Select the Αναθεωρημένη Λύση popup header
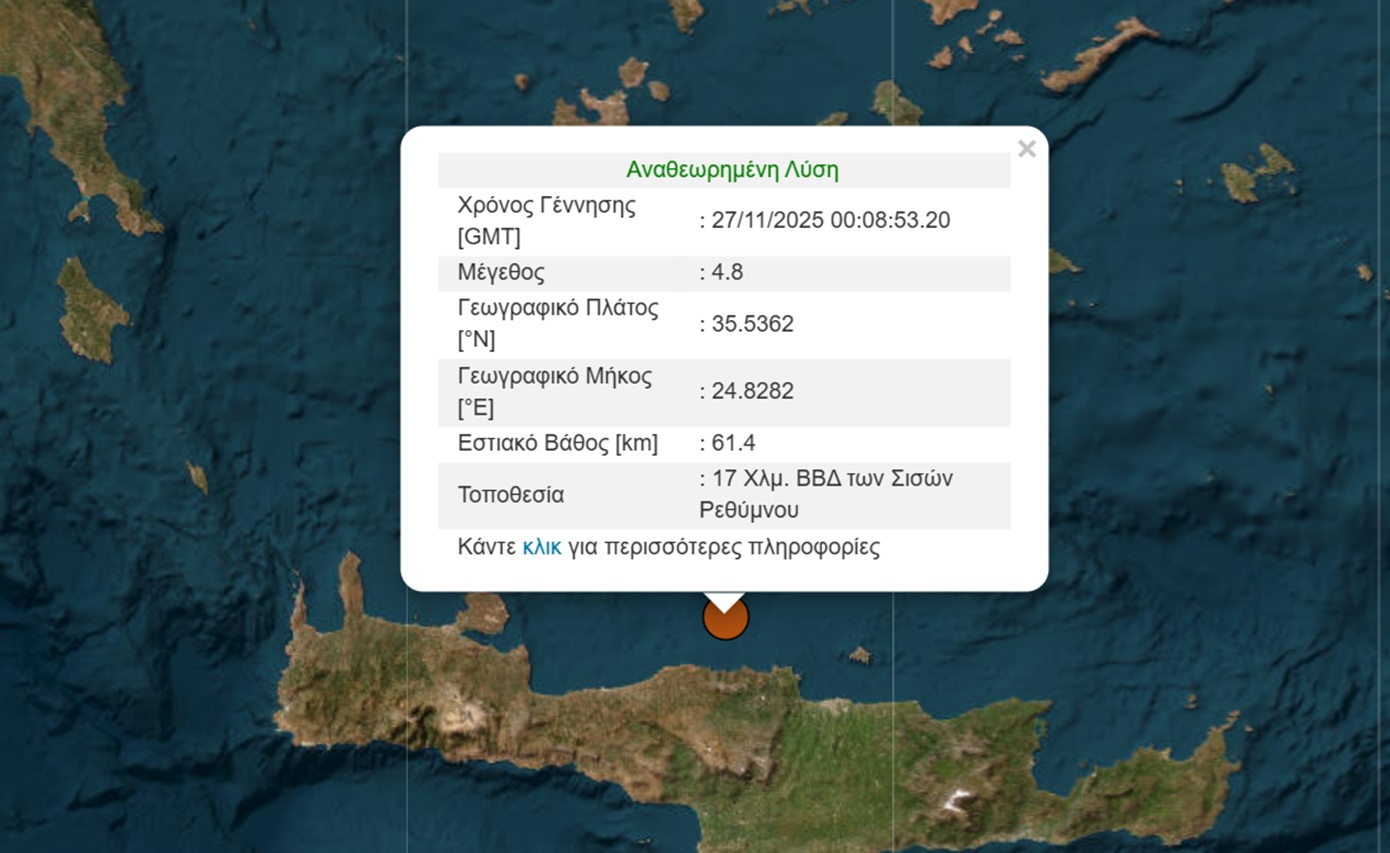This screenshot has width=1390, height=853. (723, 169)
